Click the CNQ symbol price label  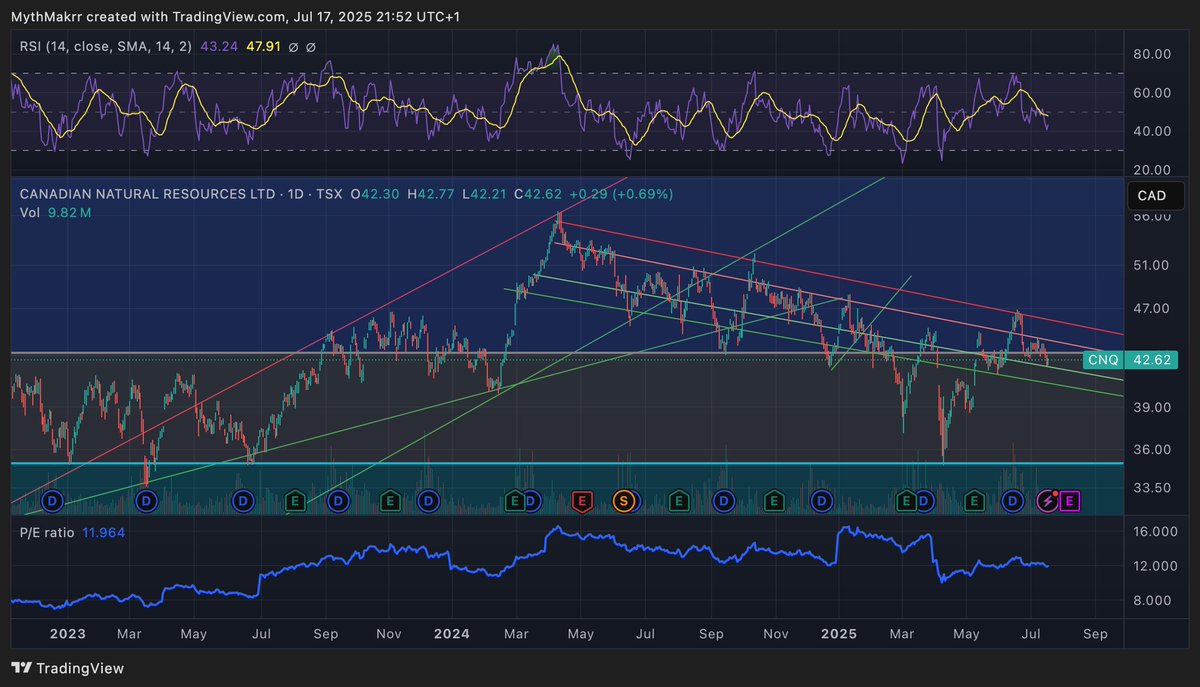[x=1103, y=359]
